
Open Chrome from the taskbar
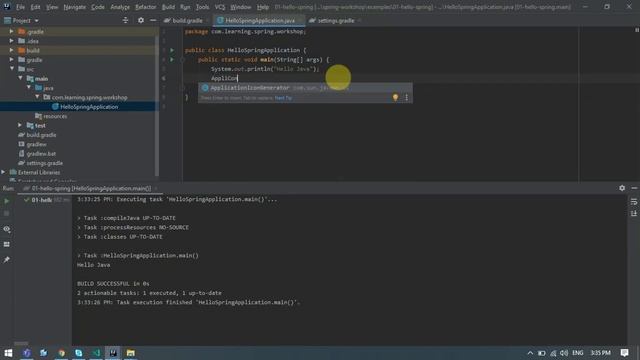(61, 353)
